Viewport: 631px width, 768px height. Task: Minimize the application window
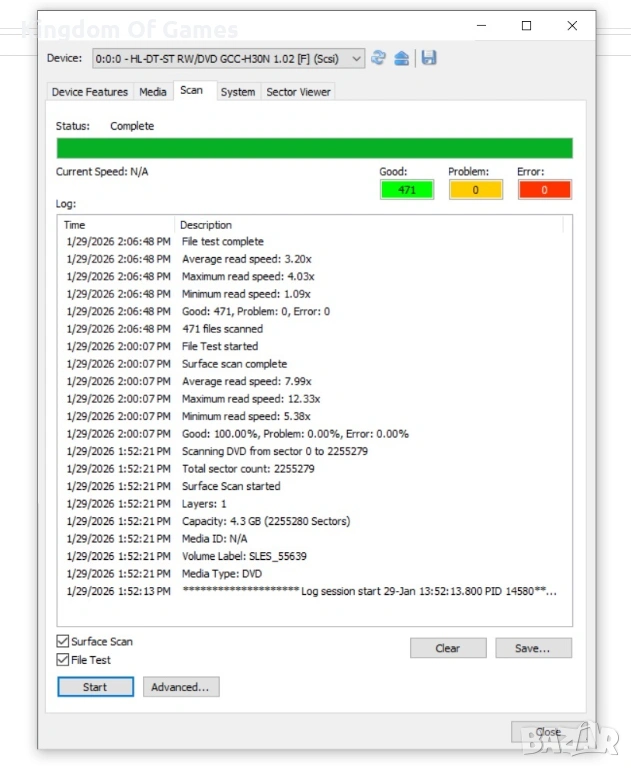481,27
